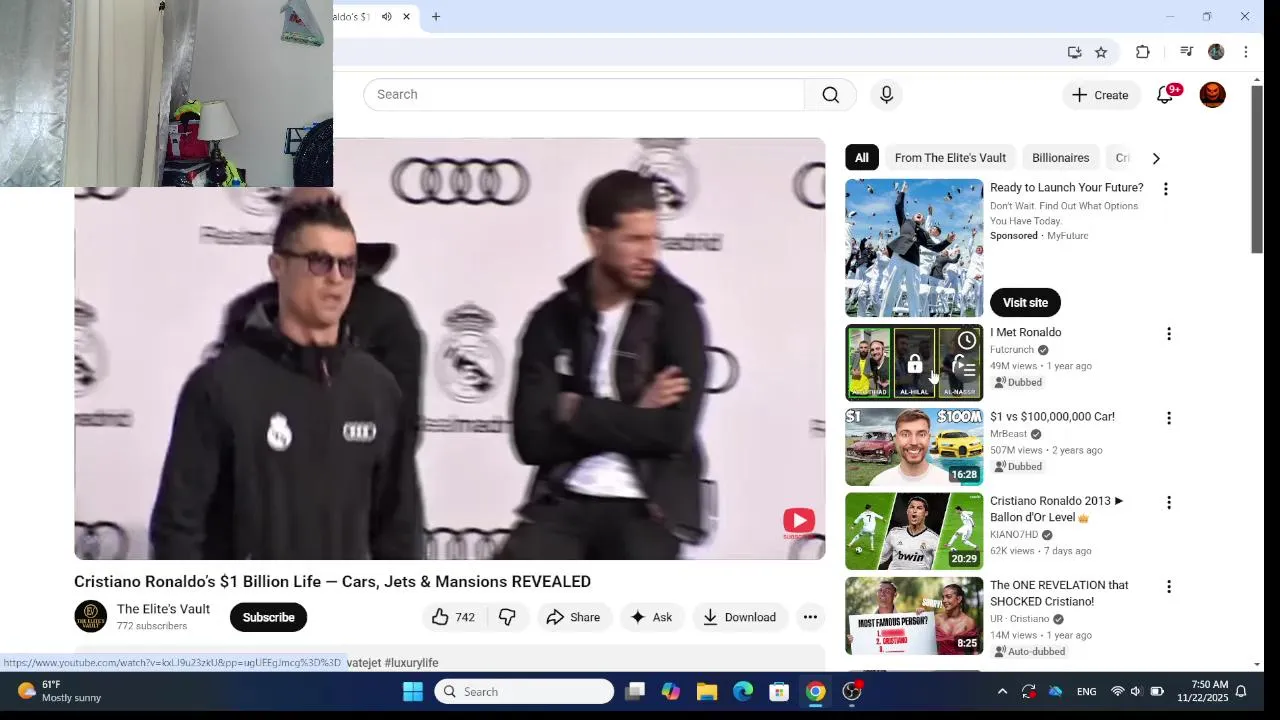1280x720 pixels.
Task: Open File Explorer from the taskbar
Action: click(707, 692)
